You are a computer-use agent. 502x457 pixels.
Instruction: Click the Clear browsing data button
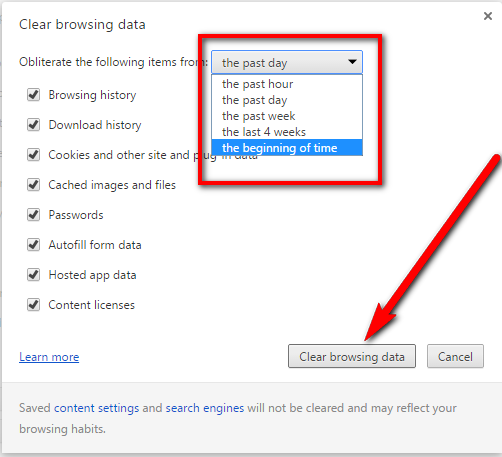[352, 356]
